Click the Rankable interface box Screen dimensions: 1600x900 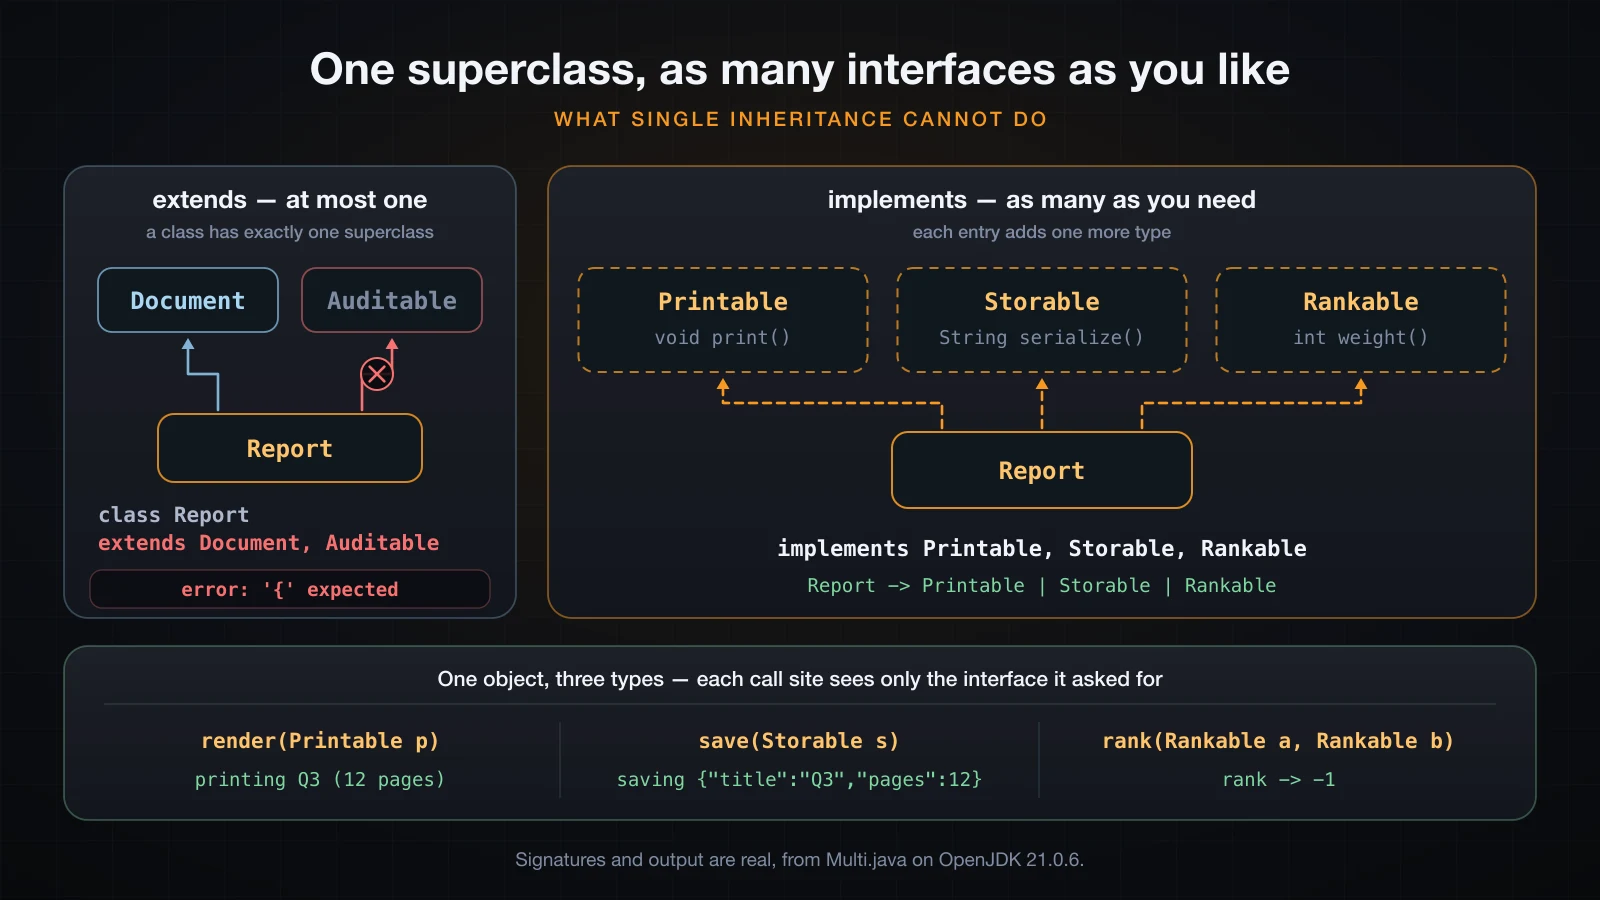pyautogui.click(x=1361, y=320)
